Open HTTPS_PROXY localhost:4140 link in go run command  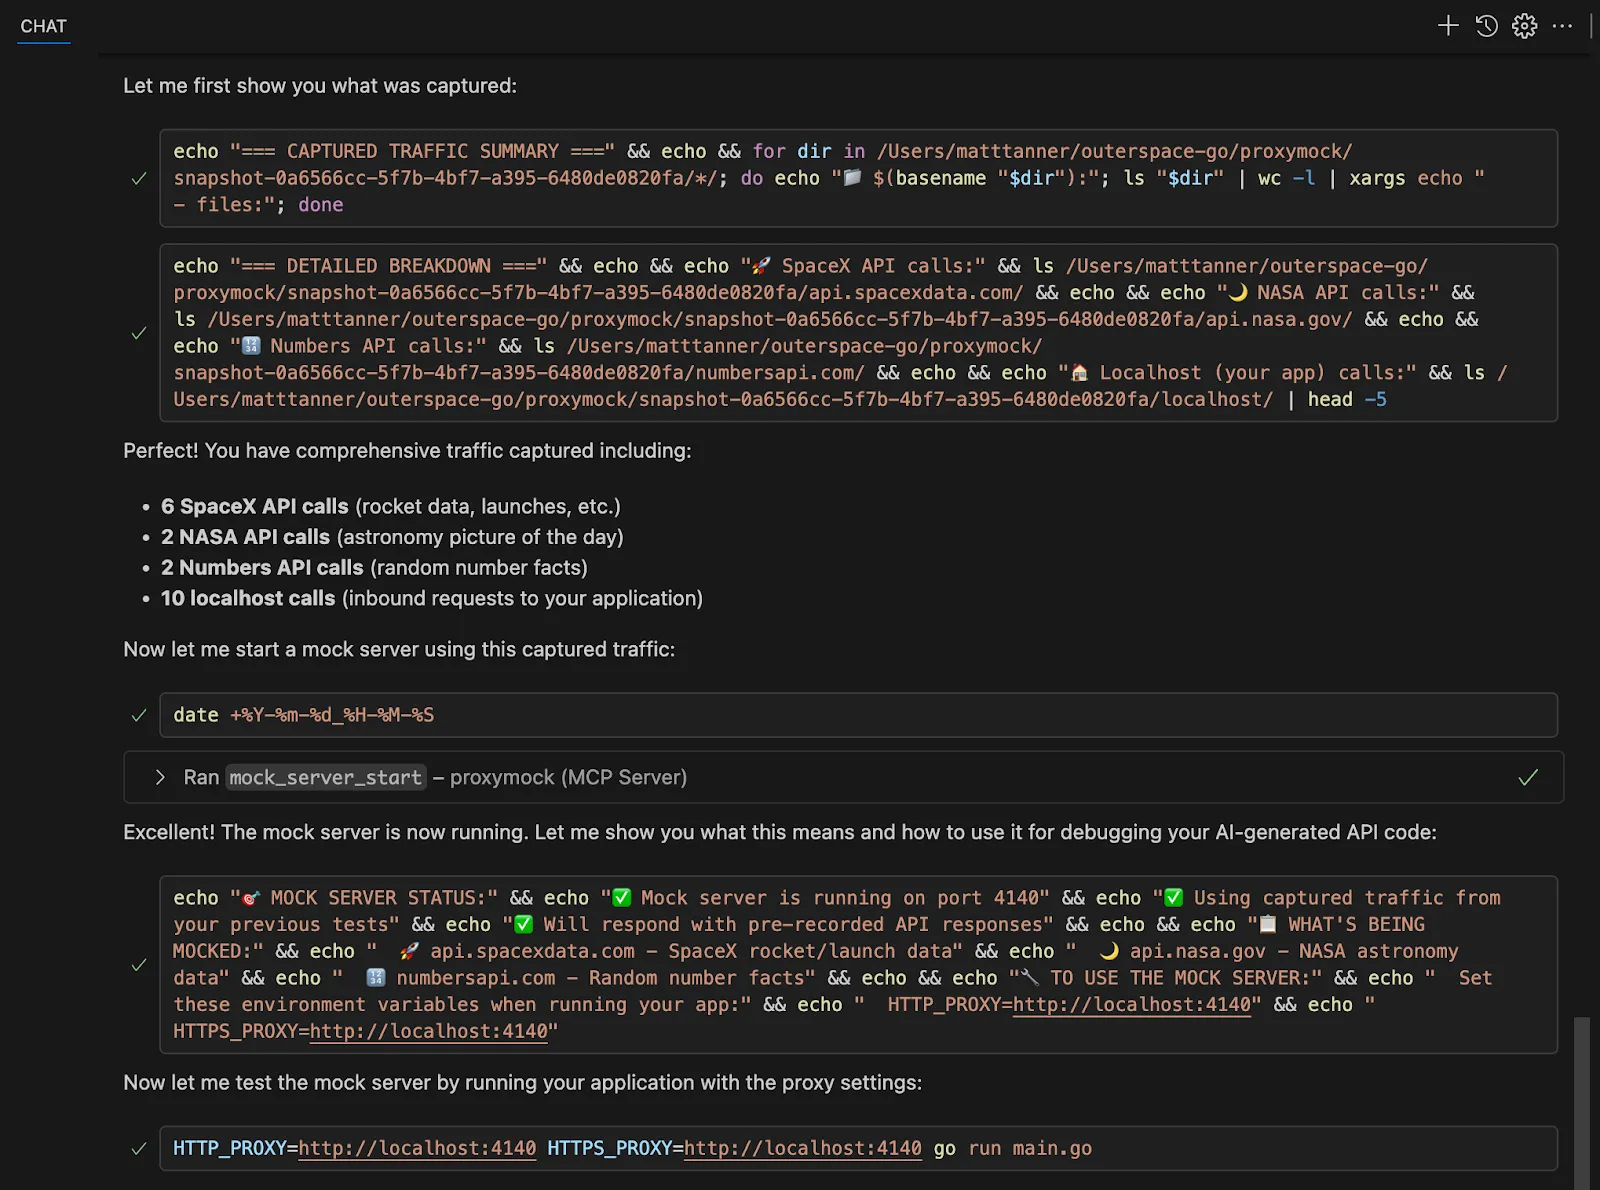(x=802, y=1149)
